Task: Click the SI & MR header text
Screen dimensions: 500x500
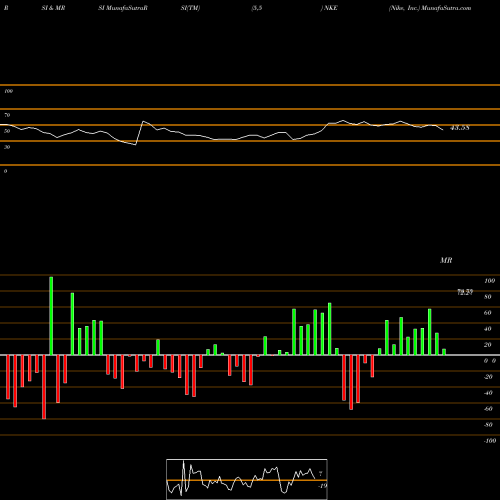Action: pyautogui.click(x=53, y=8)
